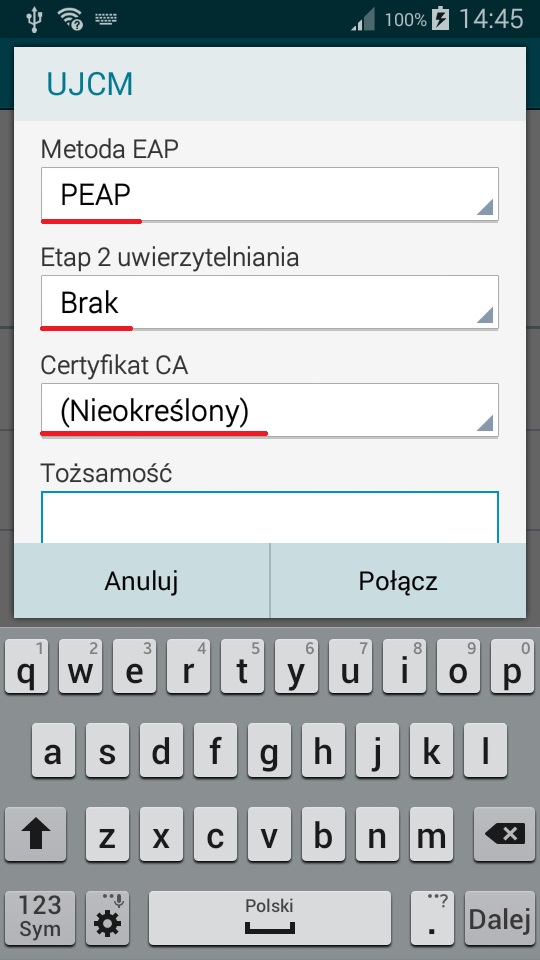Tap the keyboard settings gear key

107,918
